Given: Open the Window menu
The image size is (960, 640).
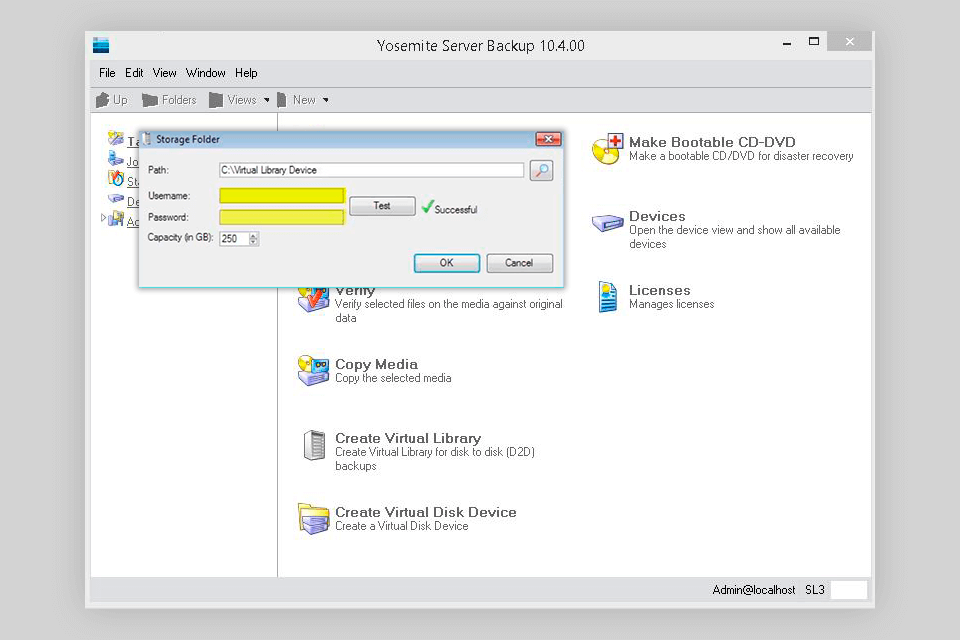Looking at the screenshot, I should pyautogui.click(x=206, y=73).
